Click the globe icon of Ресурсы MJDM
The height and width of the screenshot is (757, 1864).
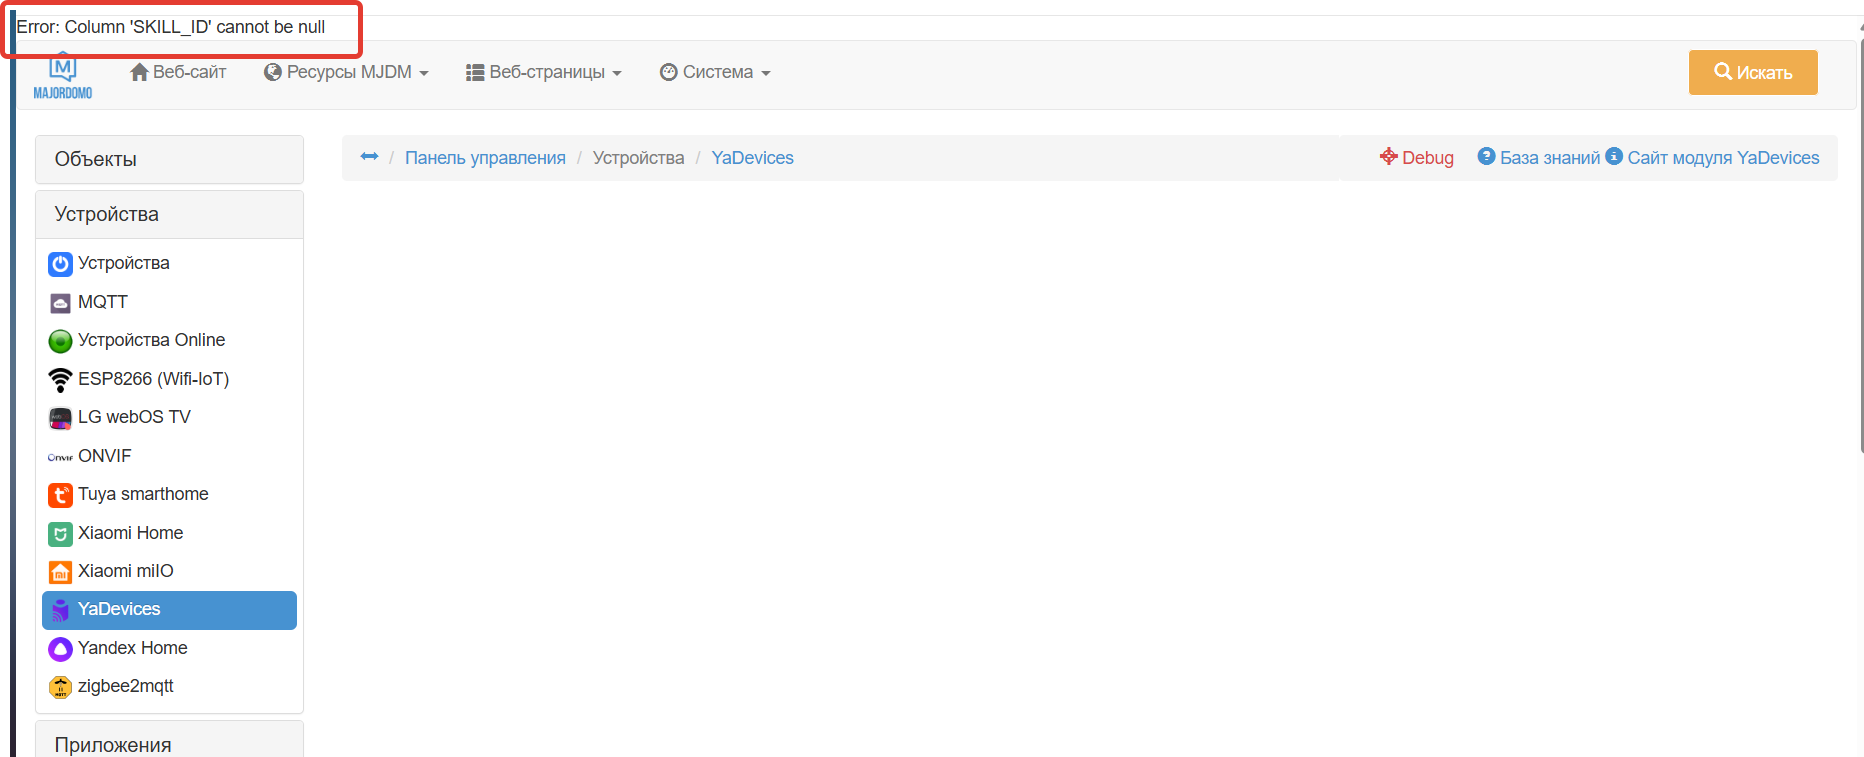tap(273, 72)
